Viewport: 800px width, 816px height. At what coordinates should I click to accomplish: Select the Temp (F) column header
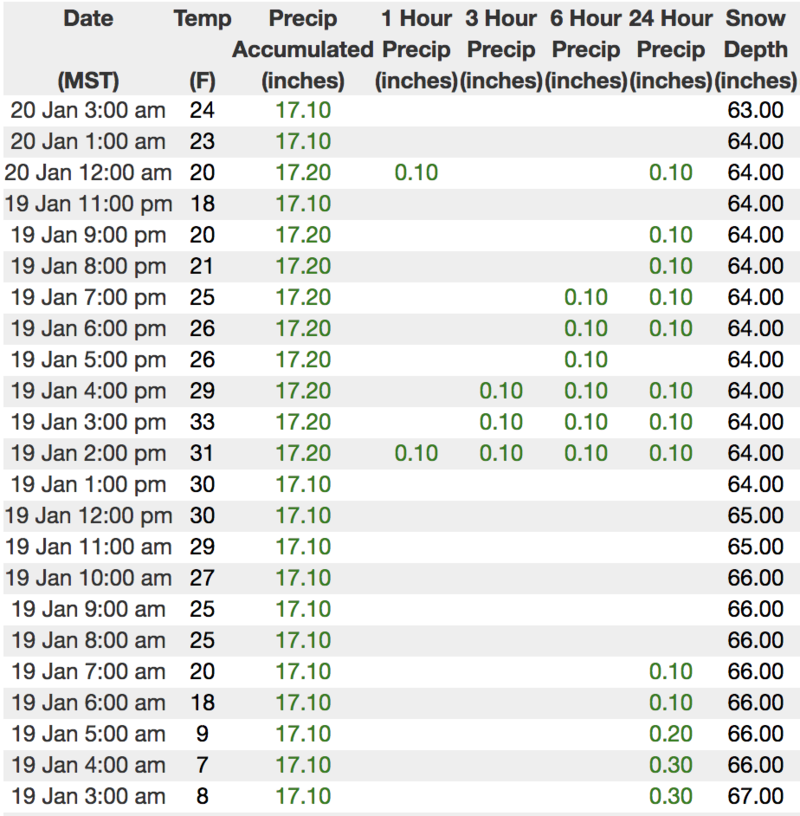[202, 49]
